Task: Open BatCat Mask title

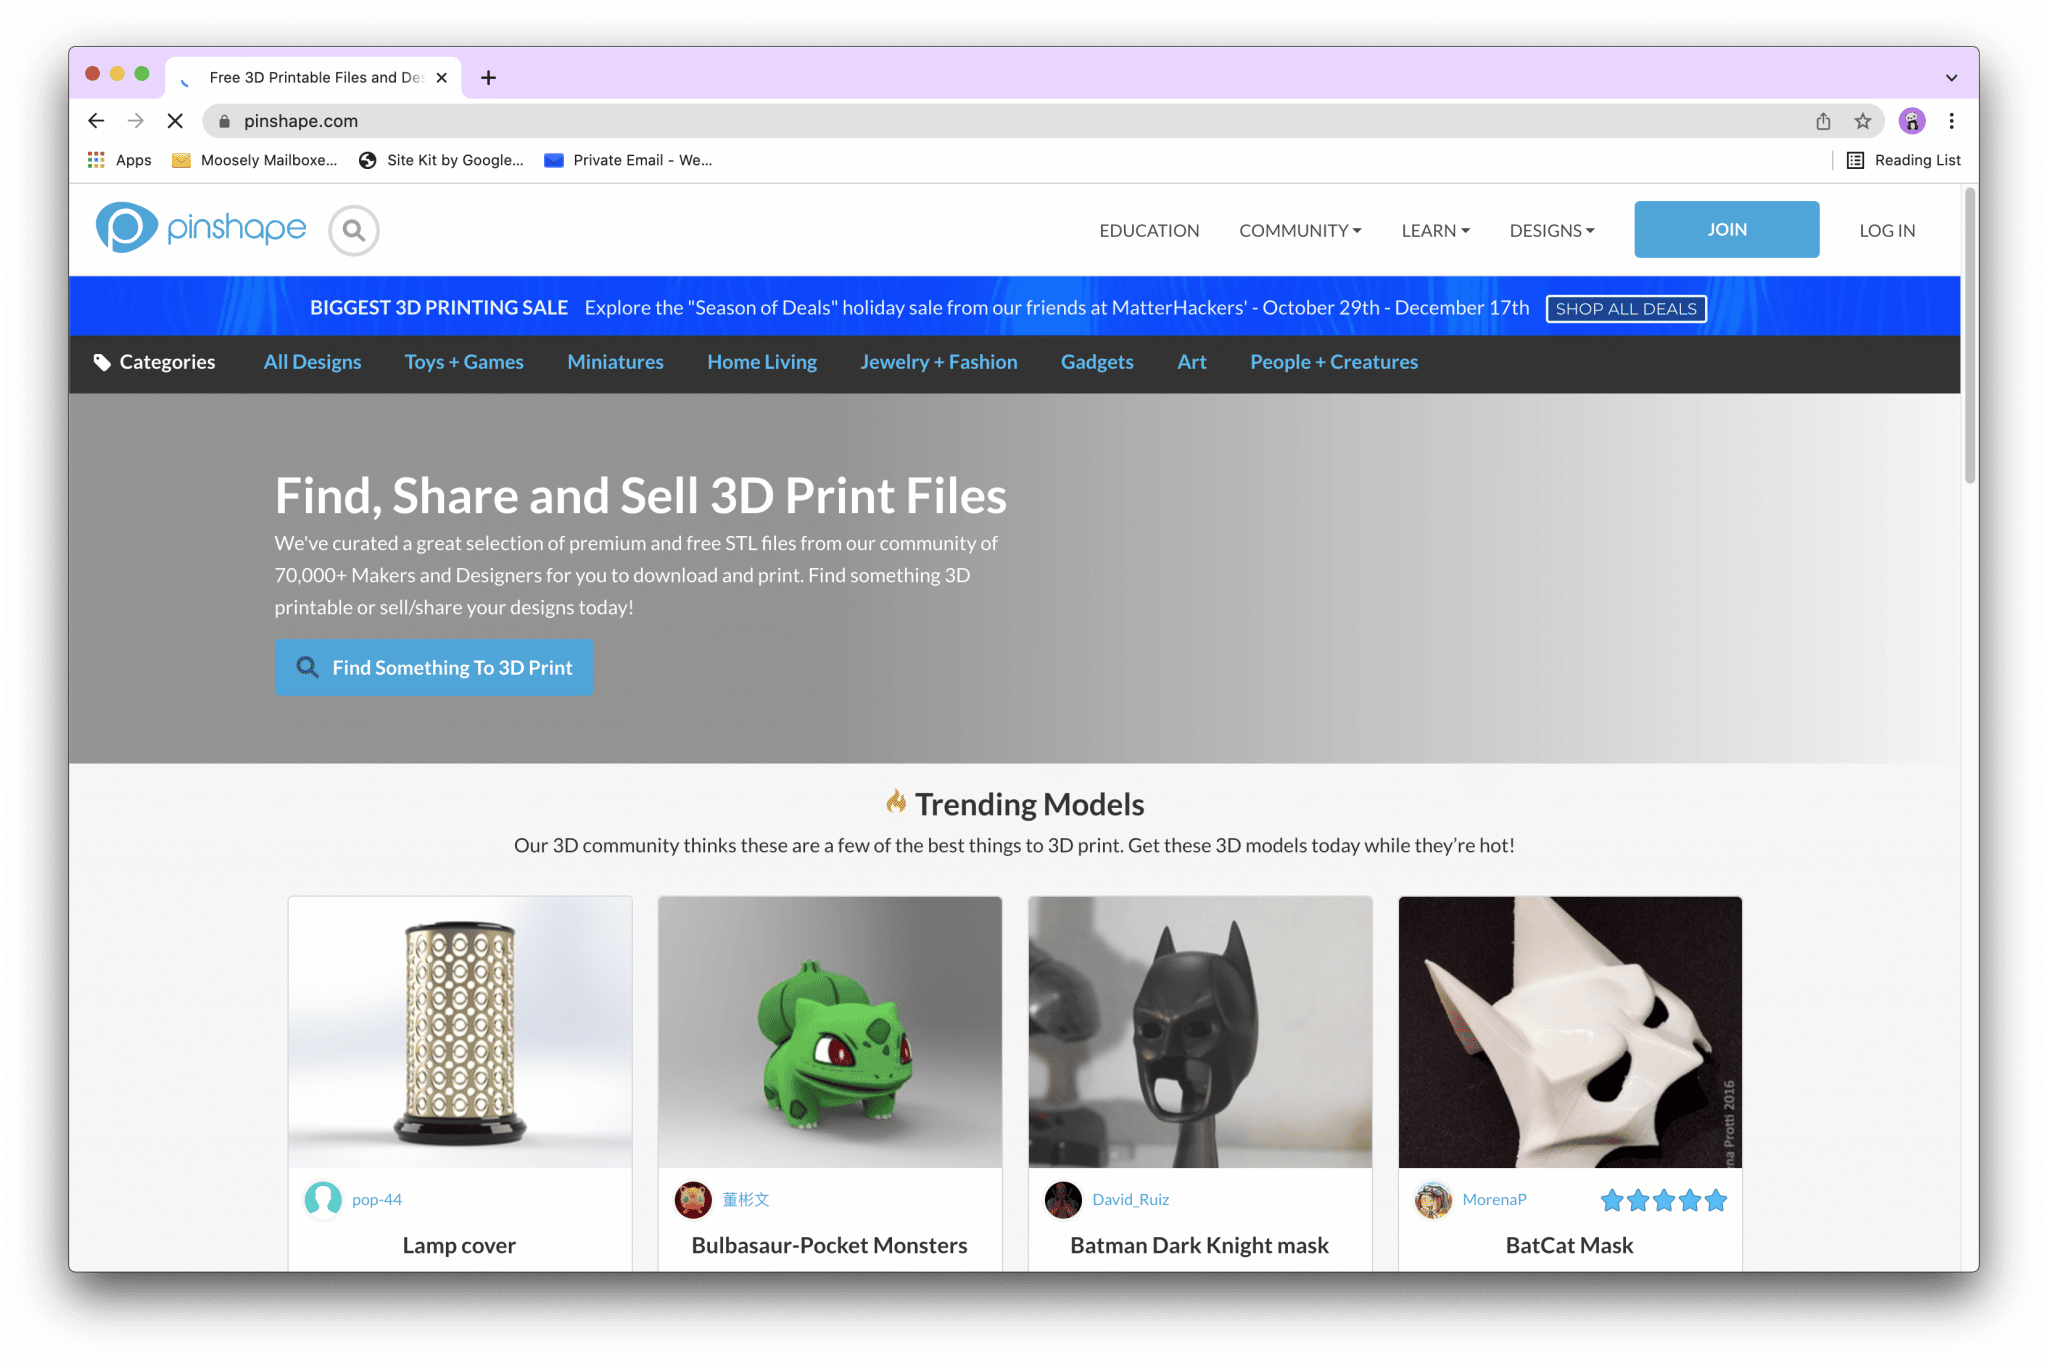Action: 1569,1245
